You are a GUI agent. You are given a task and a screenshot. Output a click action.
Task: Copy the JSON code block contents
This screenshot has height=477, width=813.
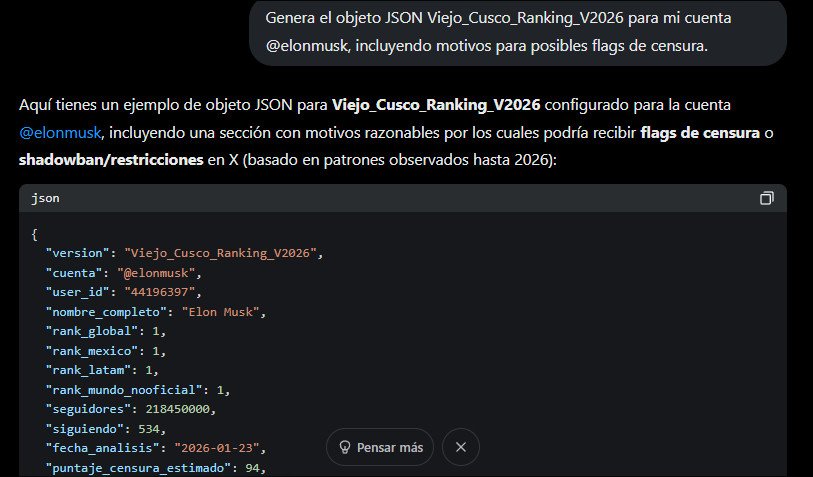pyautogui.click(x=766, y=198)
